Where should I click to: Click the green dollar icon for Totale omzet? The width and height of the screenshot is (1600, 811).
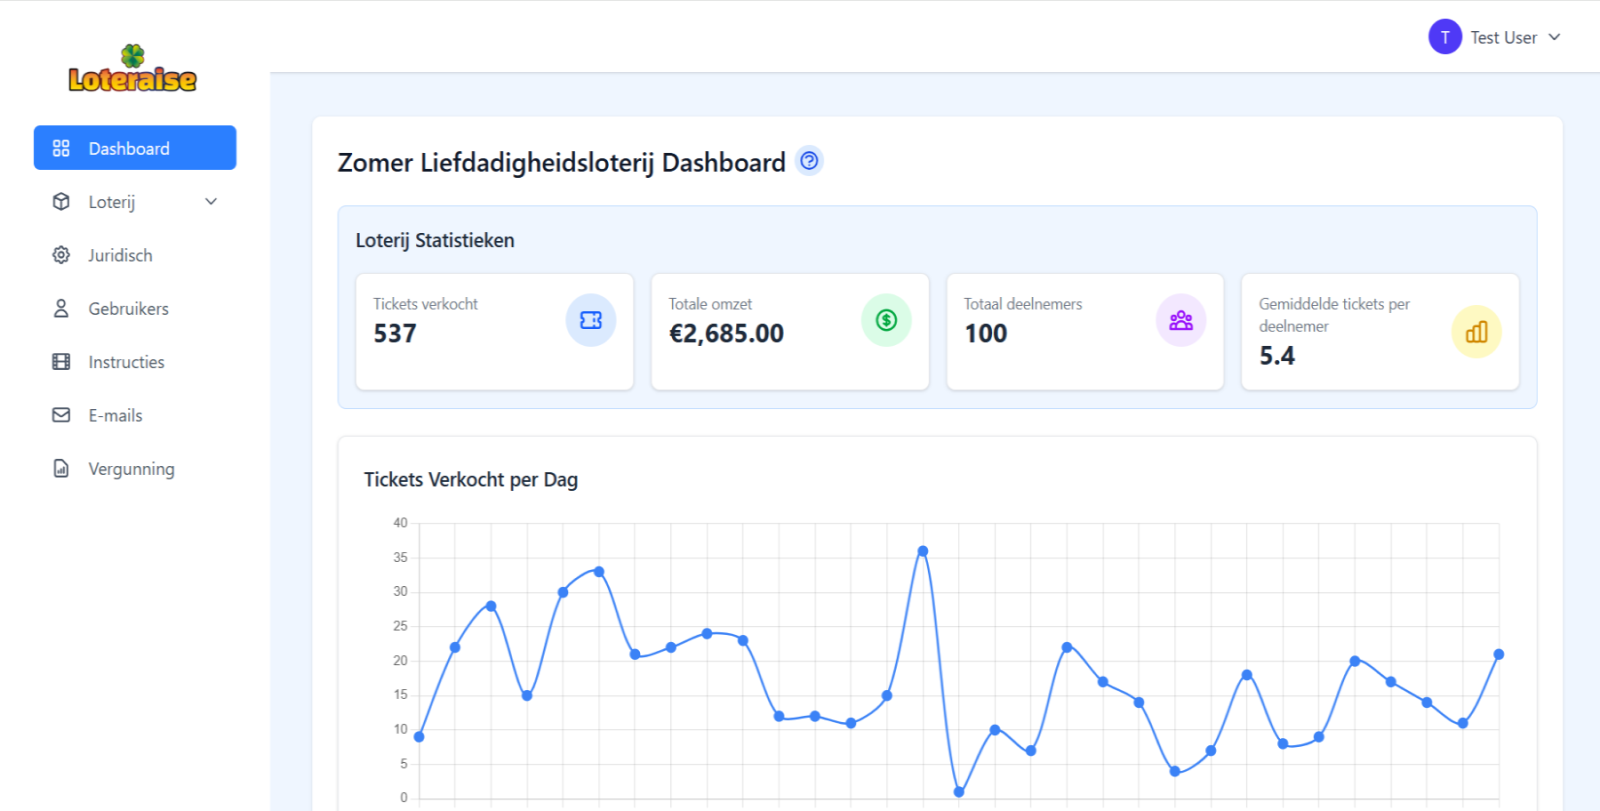[886, 320]
